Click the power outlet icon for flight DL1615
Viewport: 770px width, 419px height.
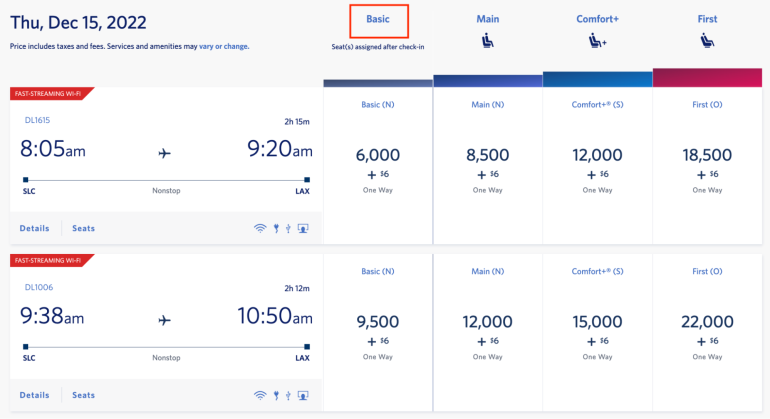pos(275,228)
